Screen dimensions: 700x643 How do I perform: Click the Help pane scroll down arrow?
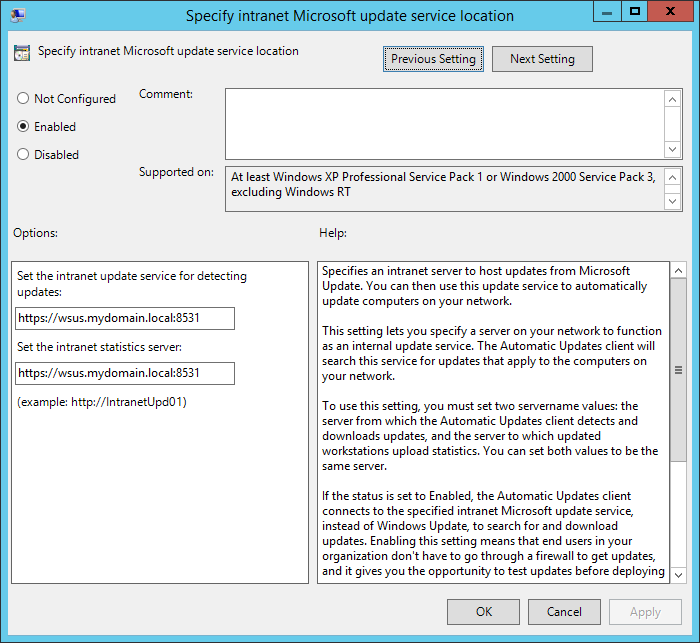(679, 575)
